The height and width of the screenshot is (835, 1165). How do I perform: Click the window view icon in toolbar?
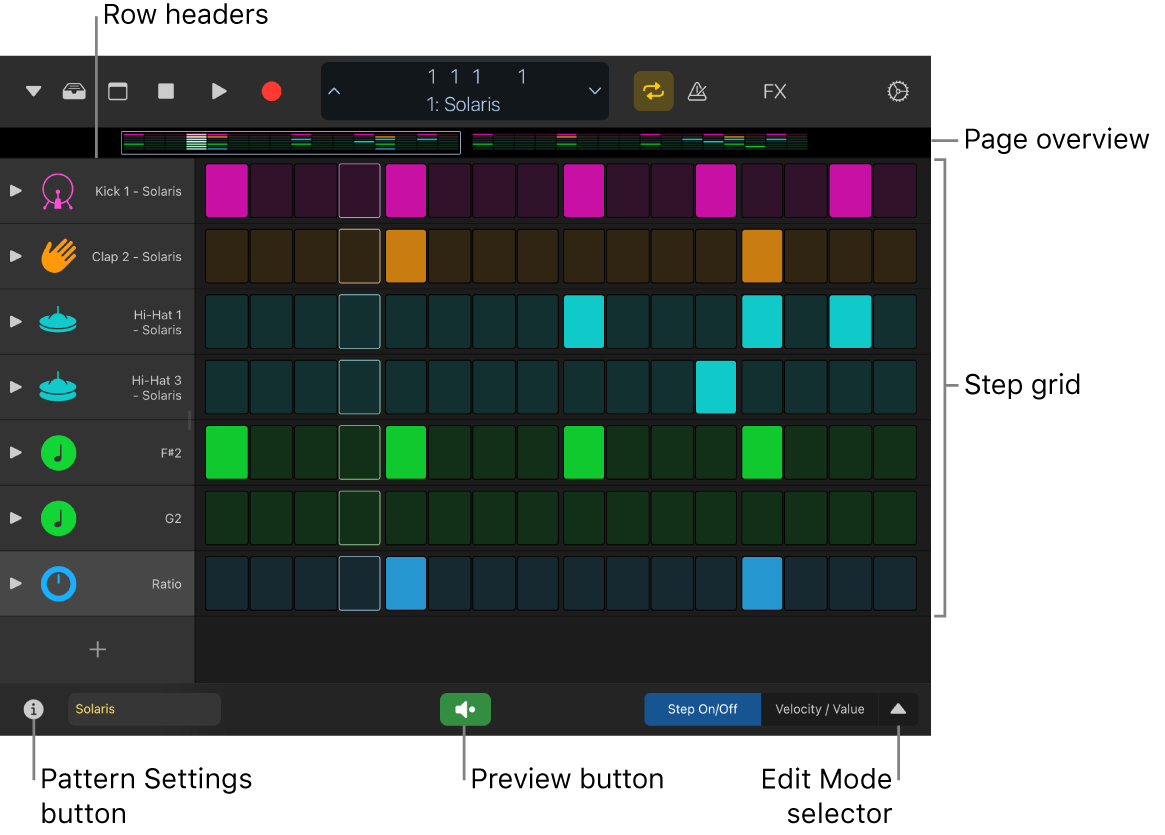coord(118,91)
